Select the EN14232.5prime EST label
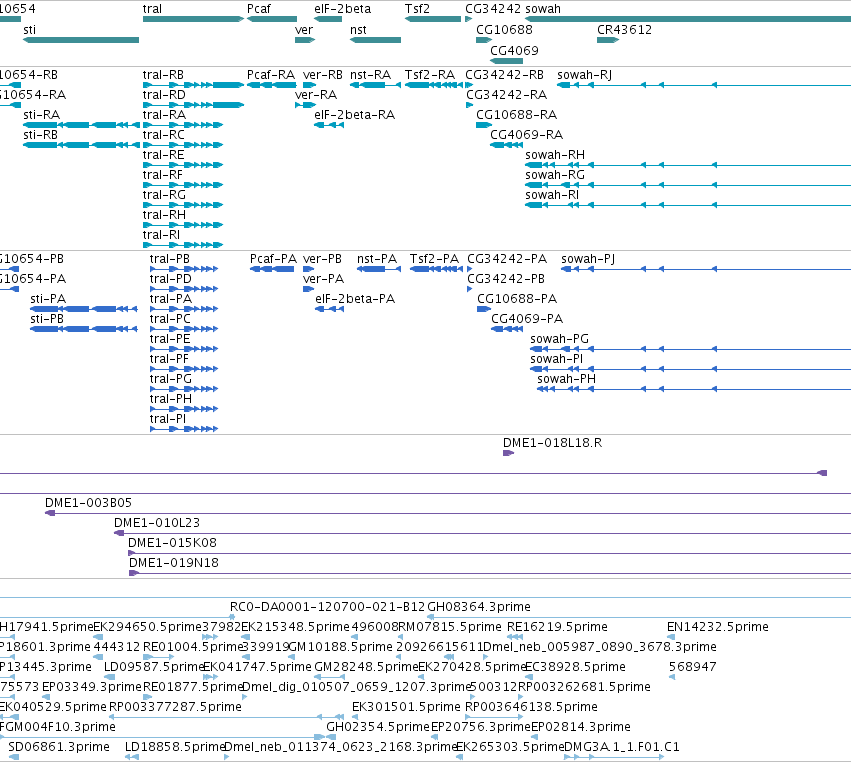Screen dimensions: 851x762 pyautogui.click(x=717, y=626)
